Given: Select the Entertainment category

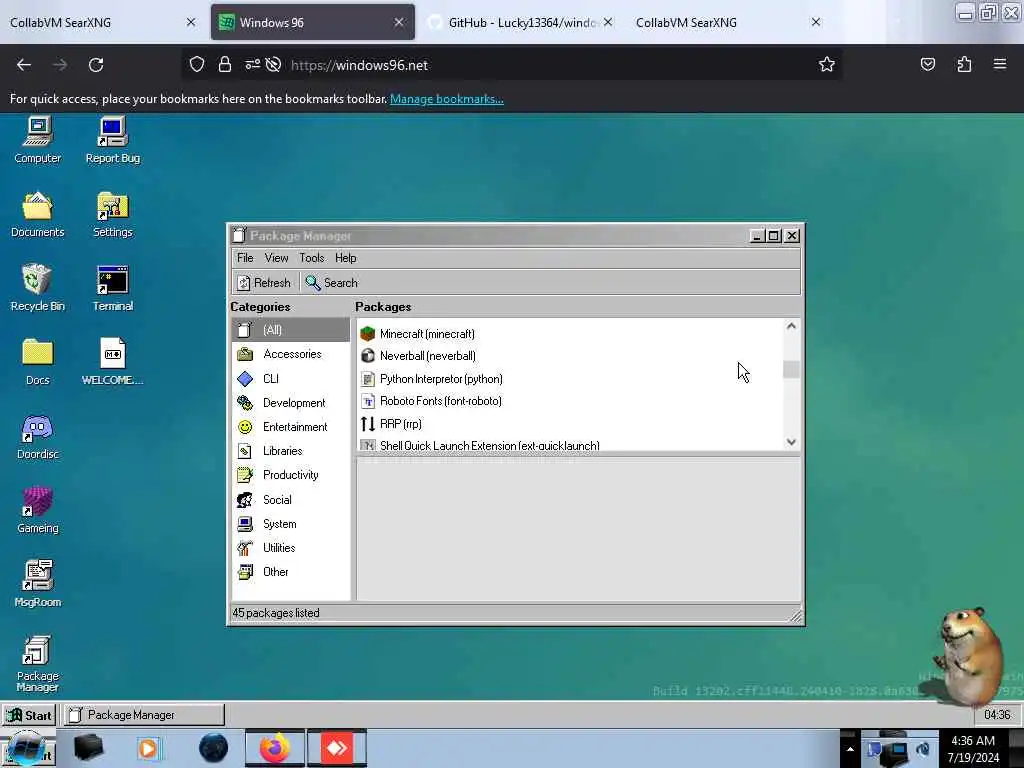Looking at the screenshot, I should click(291, 427).
